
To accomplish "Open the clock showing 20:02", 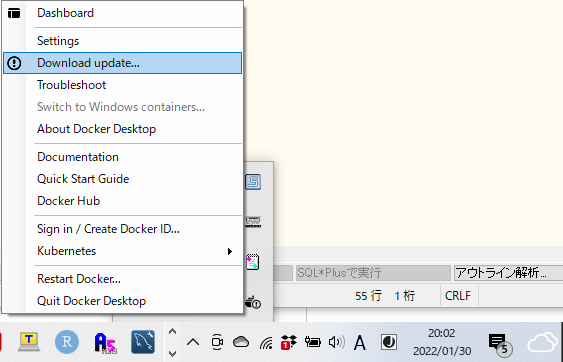I will [x=441, y=342].
